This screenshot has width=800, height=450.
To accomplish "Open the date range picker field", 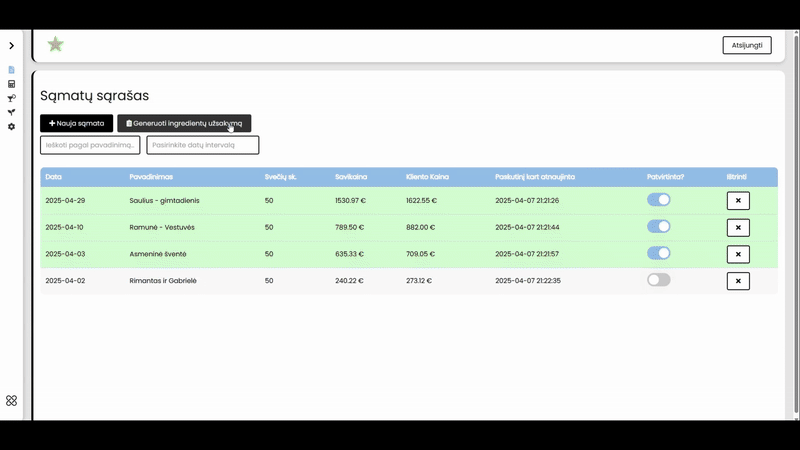I will click(202, 145).
